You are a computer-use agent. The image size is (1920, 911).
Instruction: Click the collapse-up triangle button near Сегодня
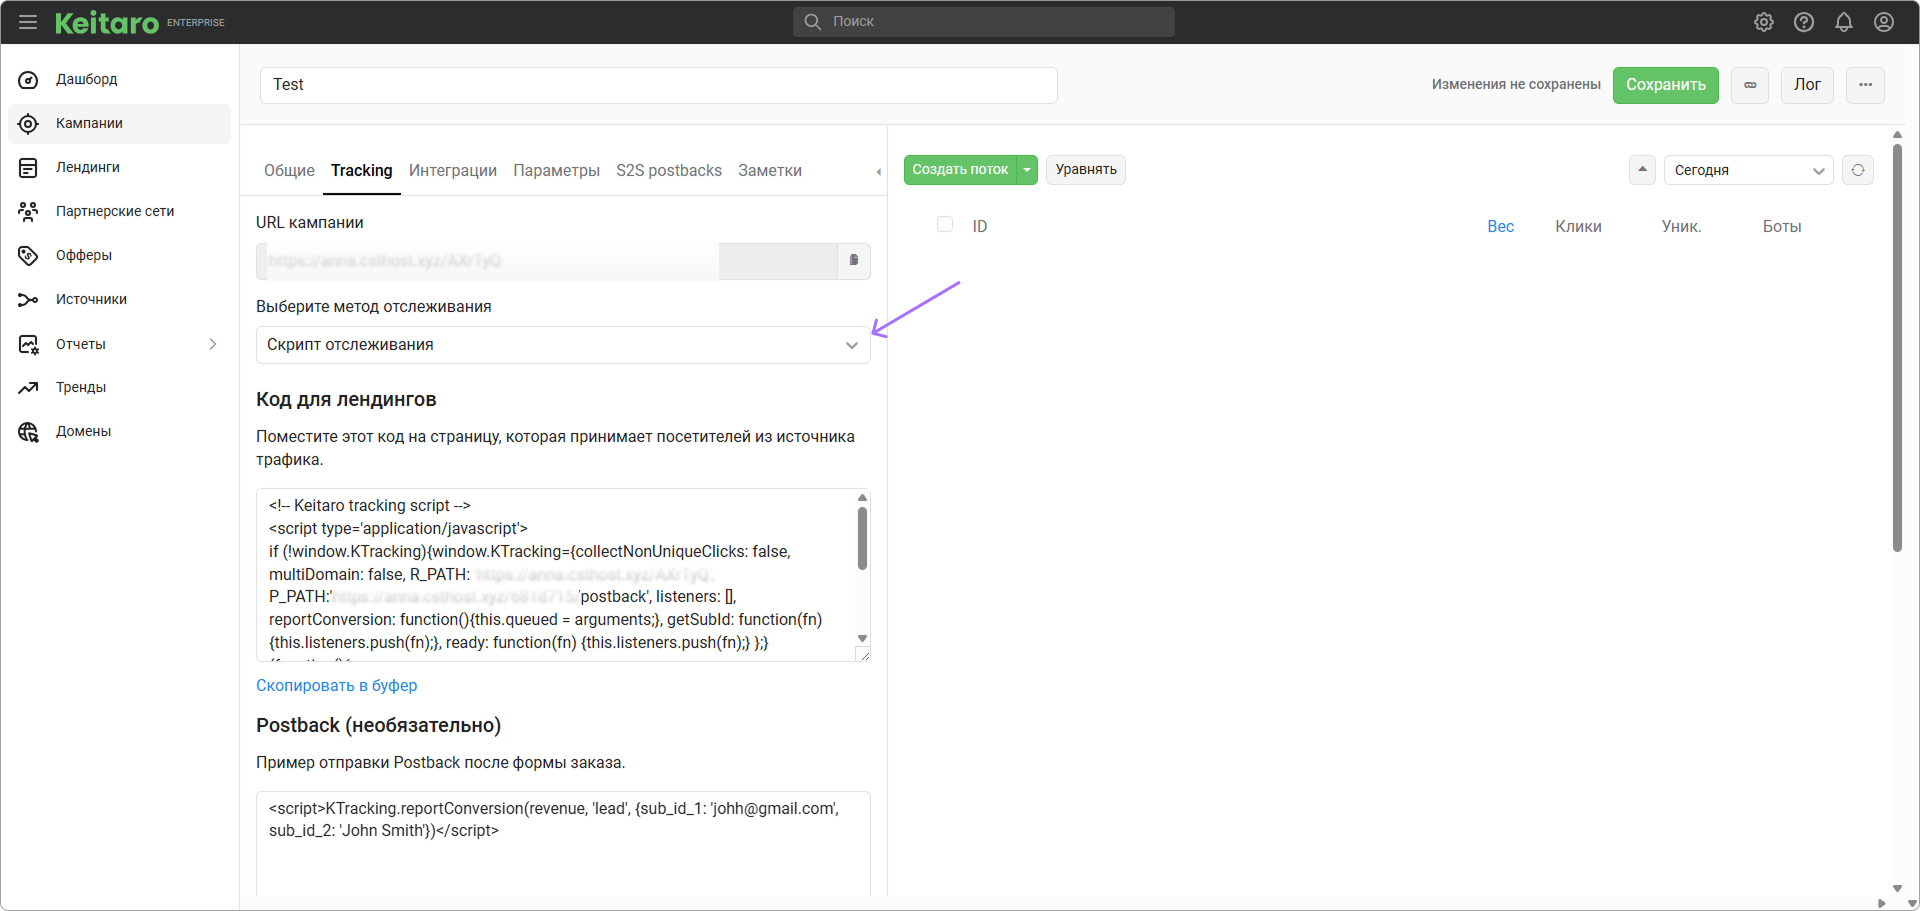[x=1642, y=170]
